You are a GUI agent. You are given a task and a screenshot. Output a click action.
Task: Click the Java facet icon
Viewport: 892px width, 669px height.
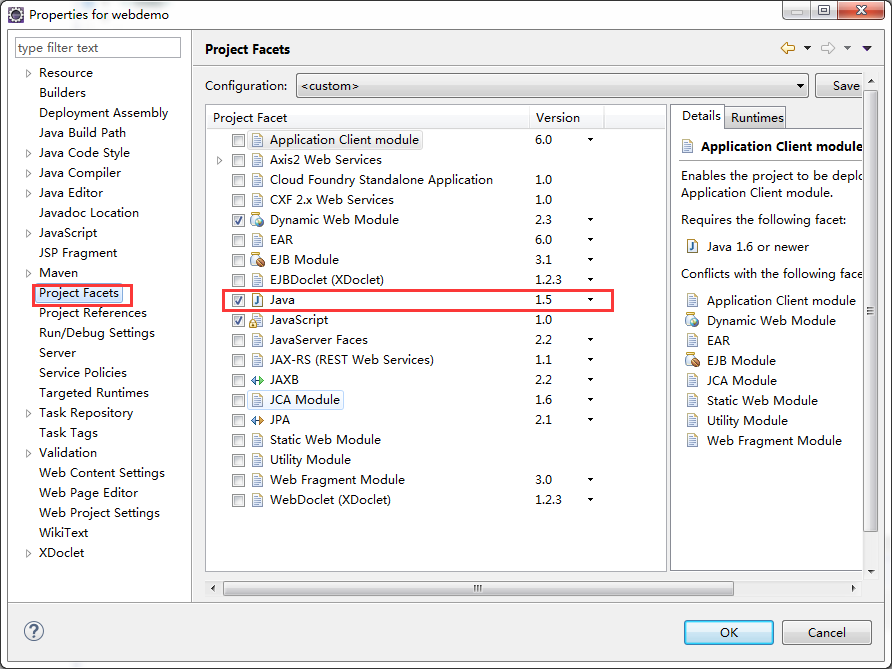(x=257, y=300)
